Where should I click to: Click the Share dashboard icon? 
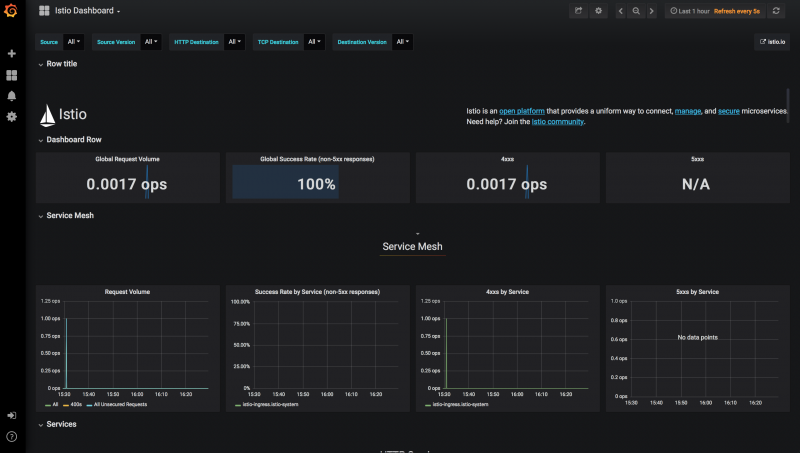click(578, 11)
